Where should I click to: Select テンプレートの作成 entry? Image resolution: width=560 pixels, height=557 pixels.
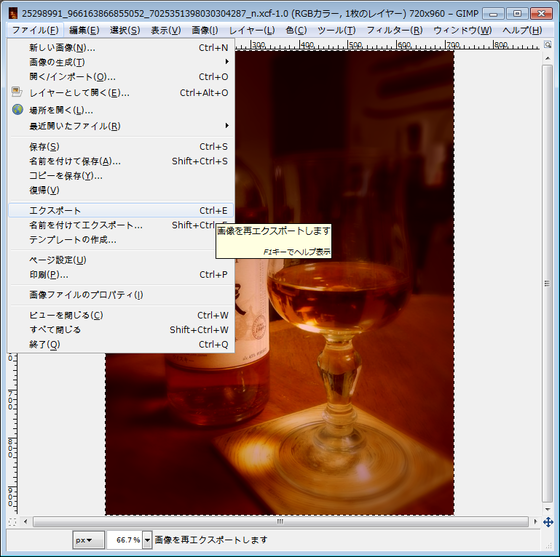coord(121,240)
